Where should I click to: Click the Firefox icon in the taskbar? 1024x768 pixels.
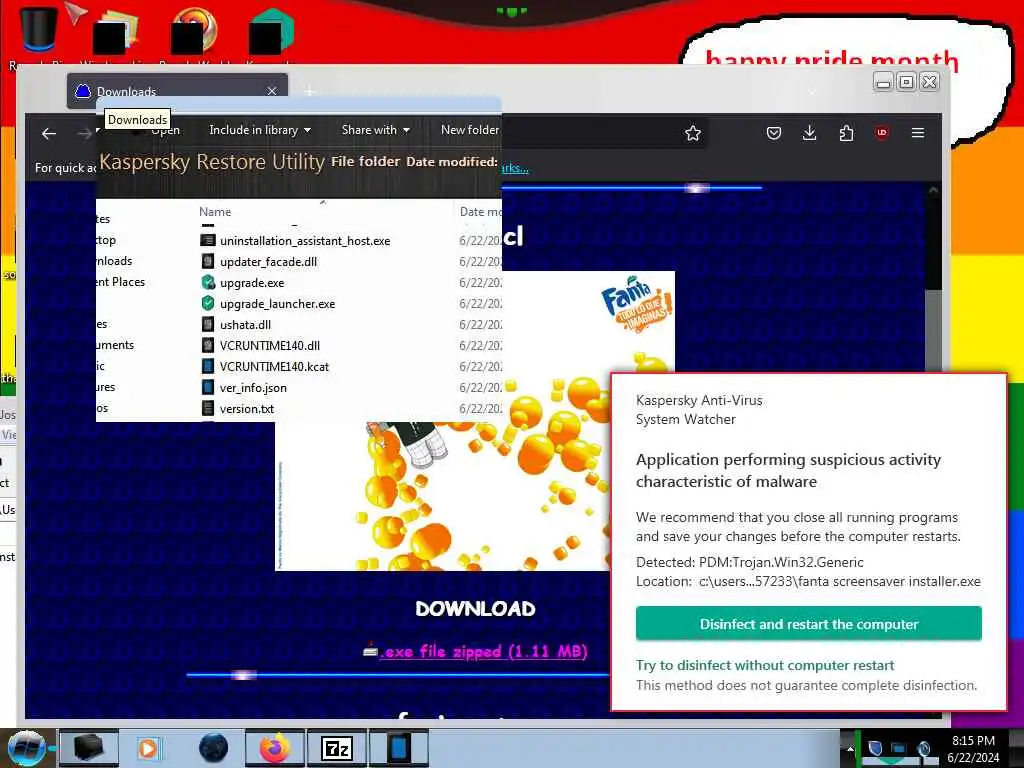point(274,748)
